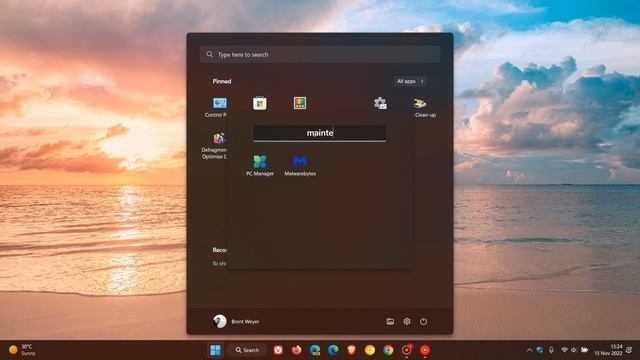Open File Explorer from Start menu footer
Viewport: 640px width, 360px height.
[x=390, y=322]
